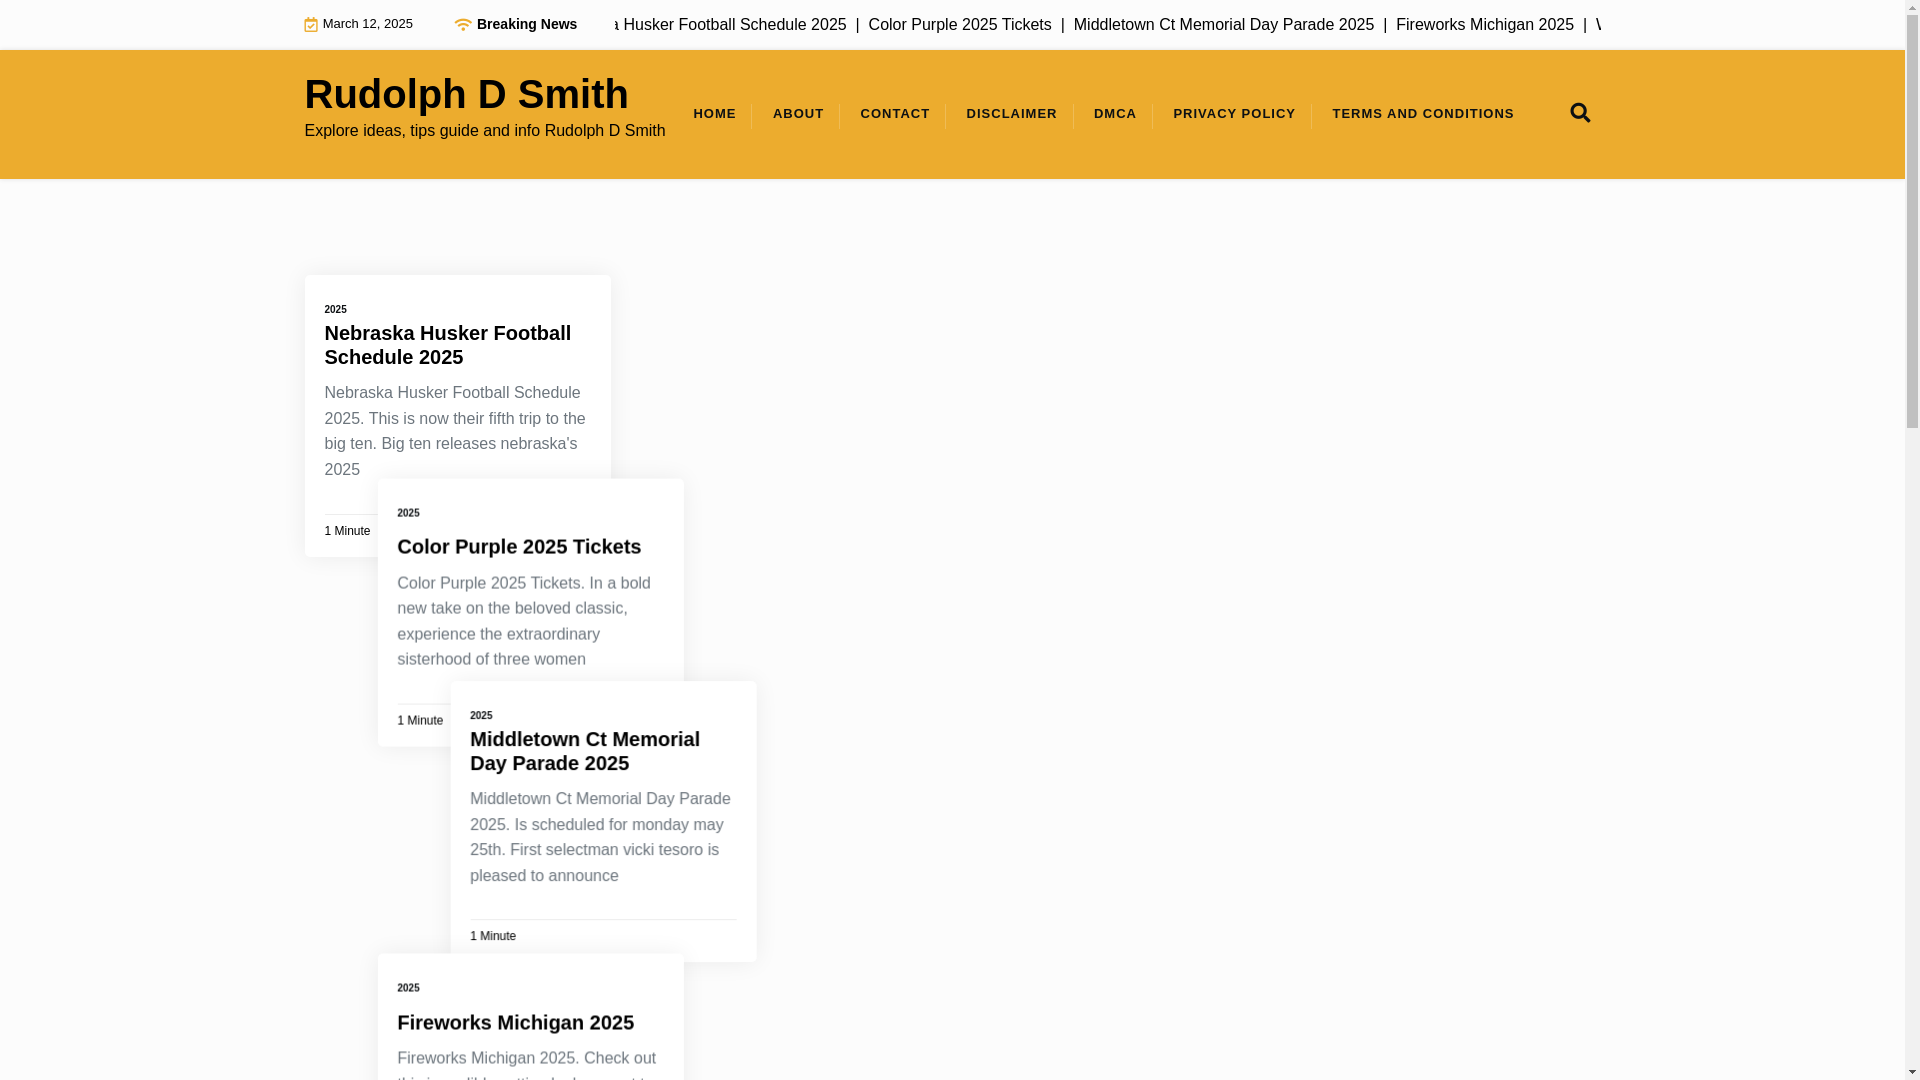Screen dimensions: 1920x1080
Task: Click the page vertical scrollbar
Action: click(1912, 540)
